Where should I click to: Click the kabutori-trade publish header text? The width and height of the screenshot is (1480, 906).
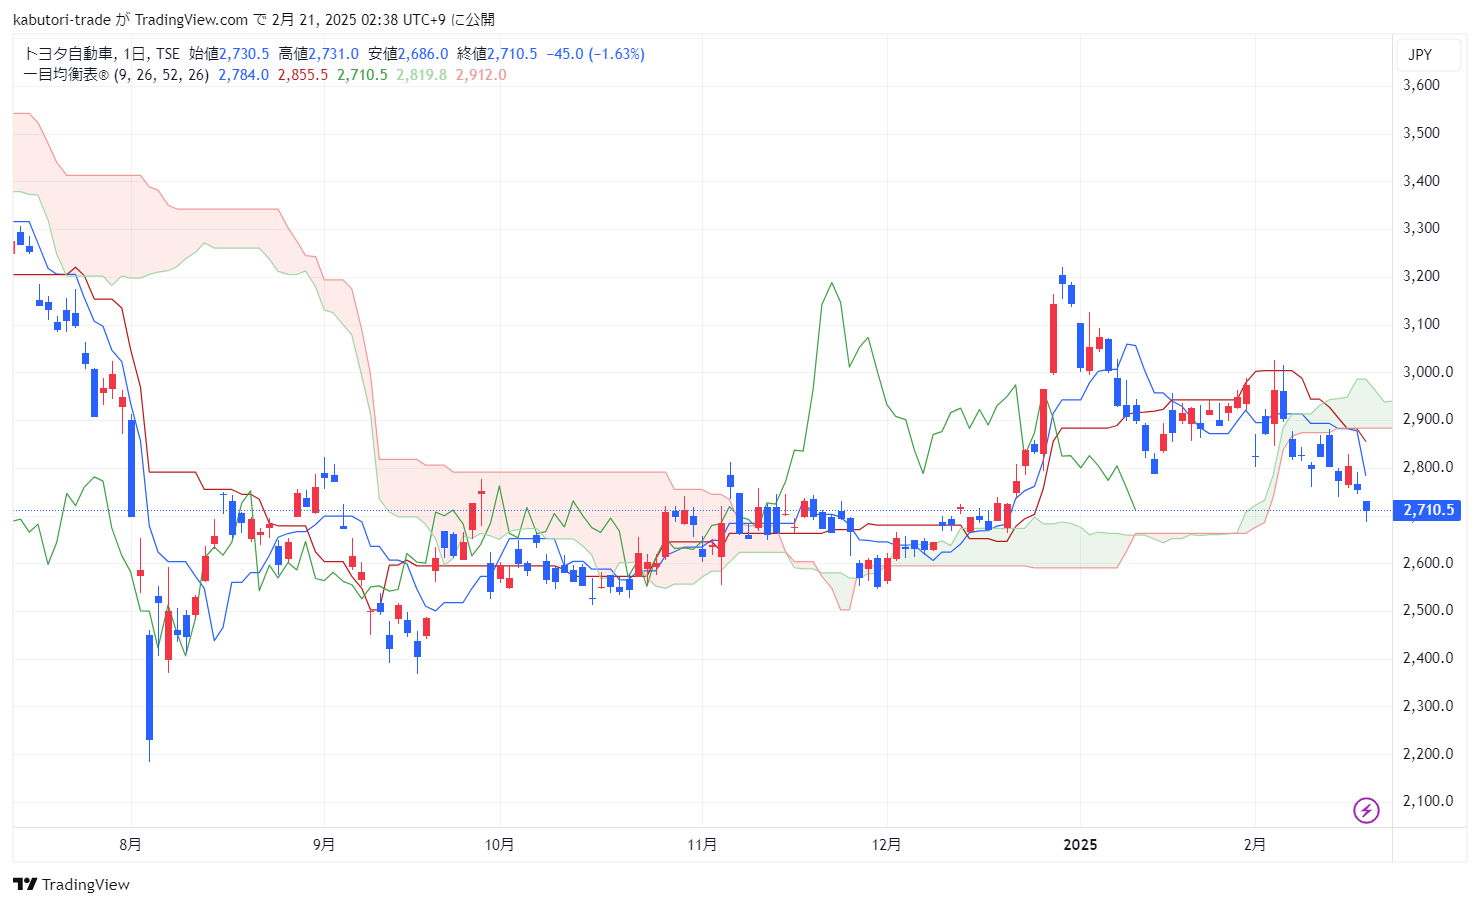point(254,19)
